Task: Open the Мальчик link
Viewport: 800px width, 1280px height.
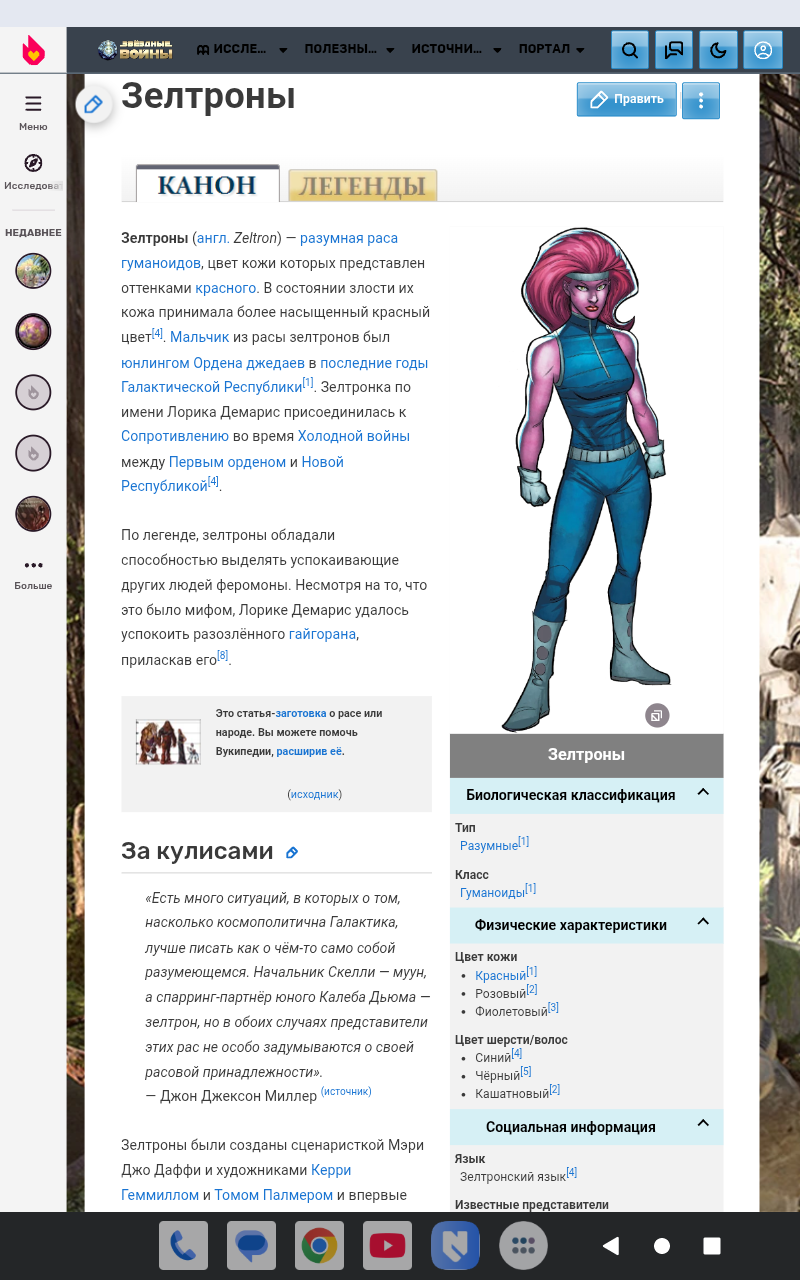Action: (200, 338)
